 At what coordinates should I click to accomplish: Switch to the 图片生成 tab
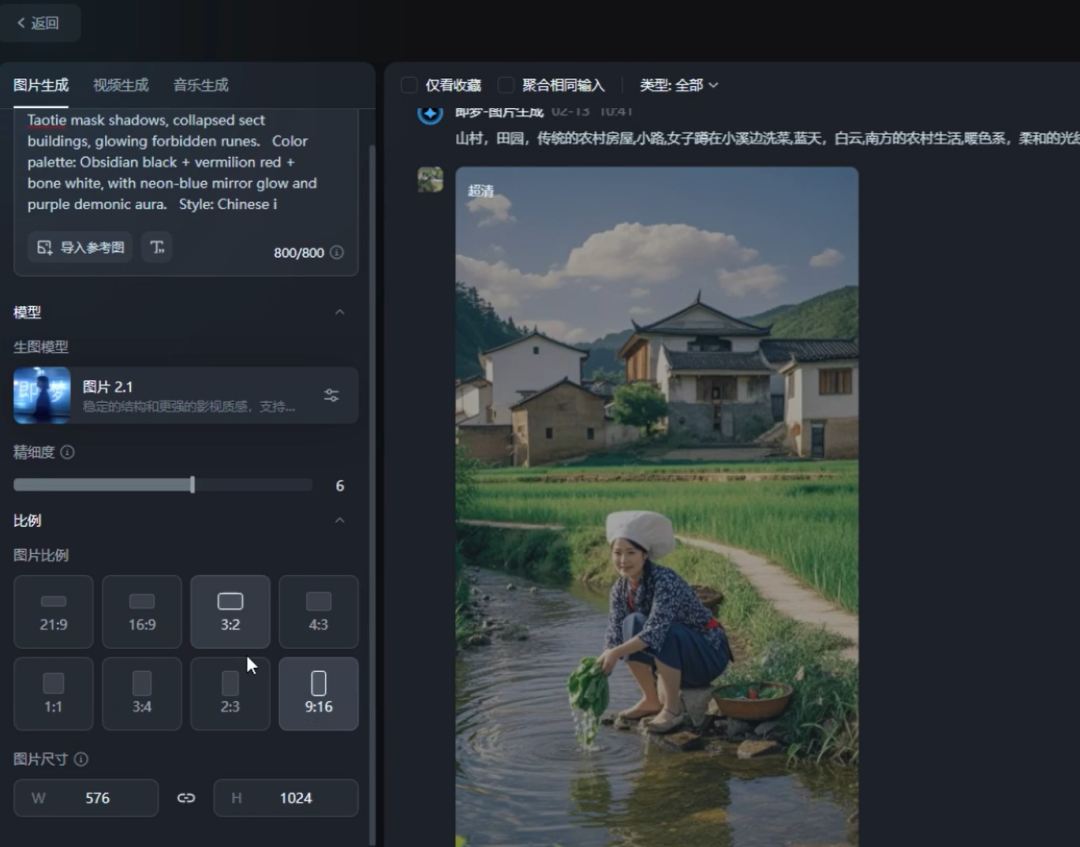[41, 85]
